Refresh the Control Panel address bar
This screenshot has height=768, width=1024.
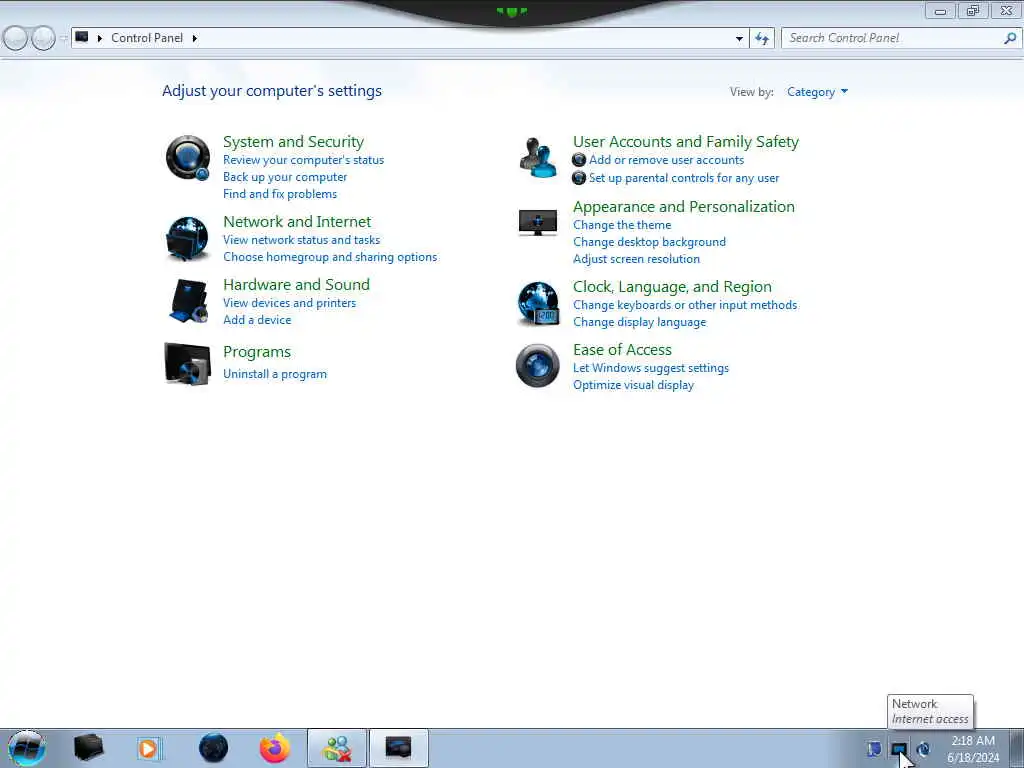tap(762, 39)
